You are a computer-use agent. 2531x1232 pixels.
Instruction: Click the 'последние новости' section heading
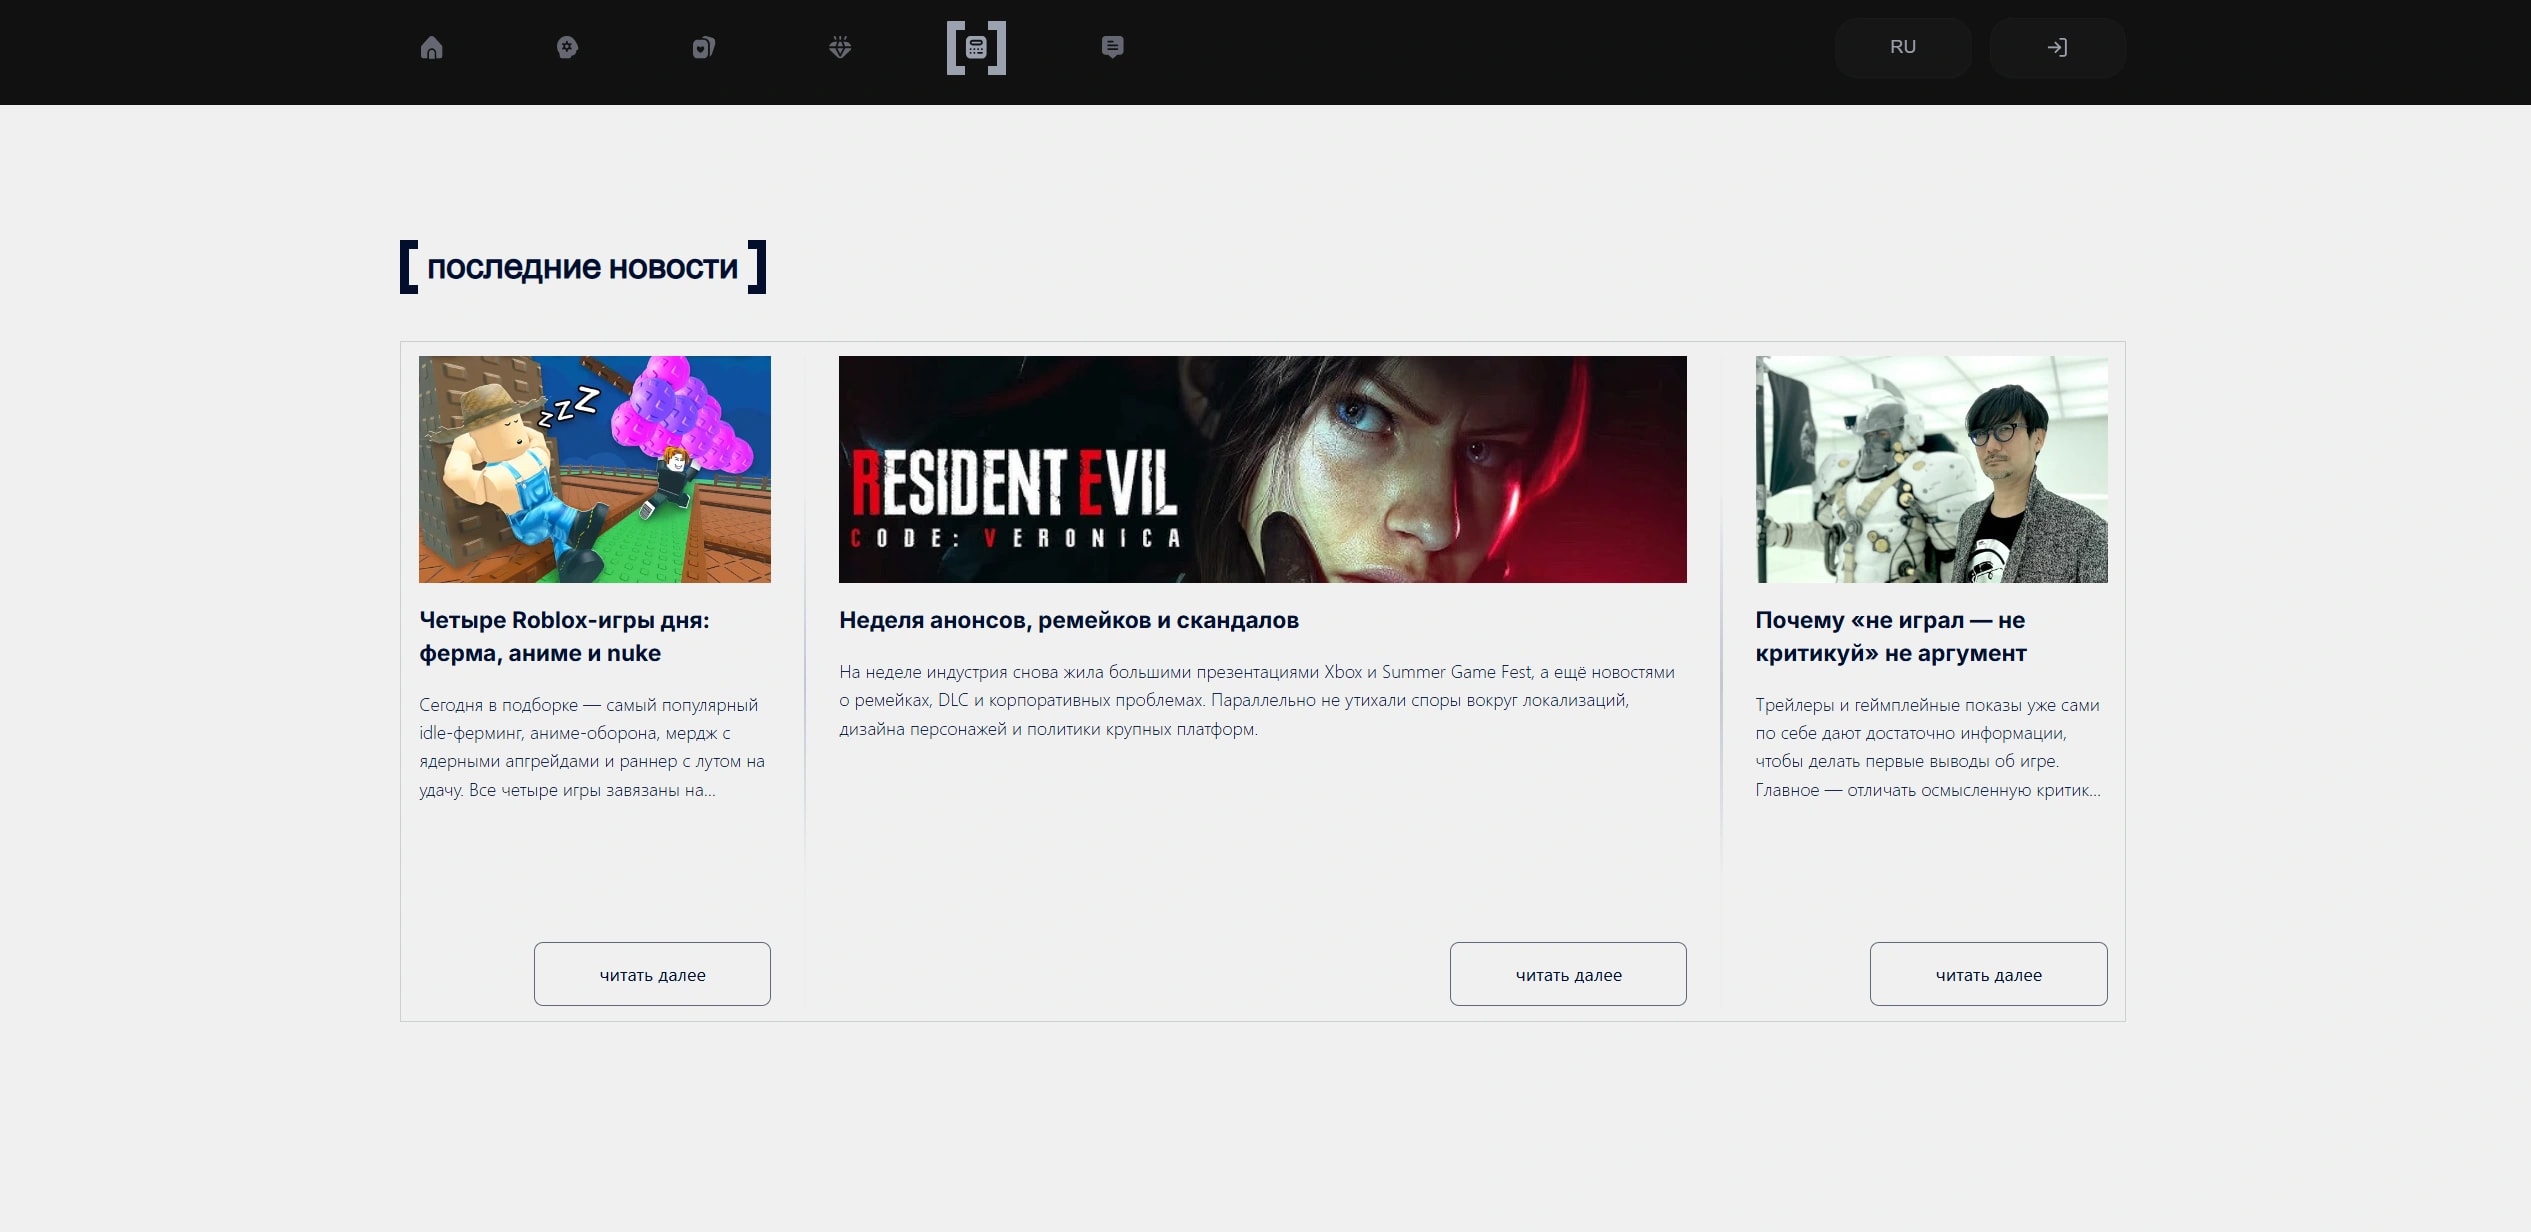(x=582, y=267)
